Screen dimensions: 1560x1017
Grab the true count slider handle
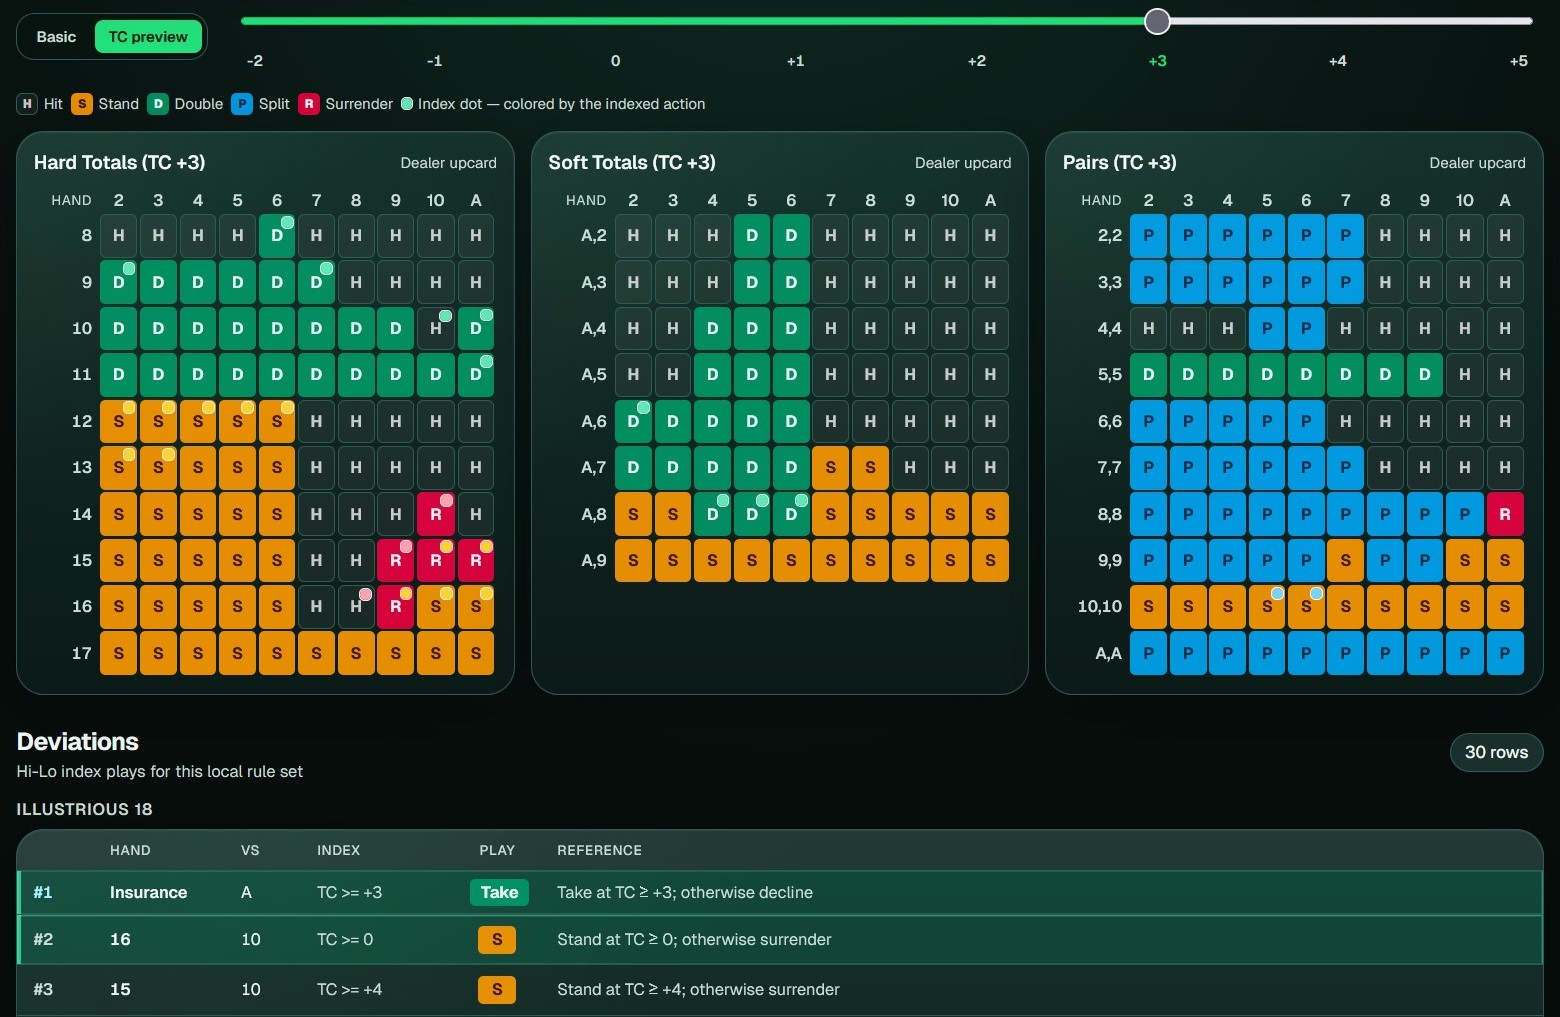[x=1157, y=21]
